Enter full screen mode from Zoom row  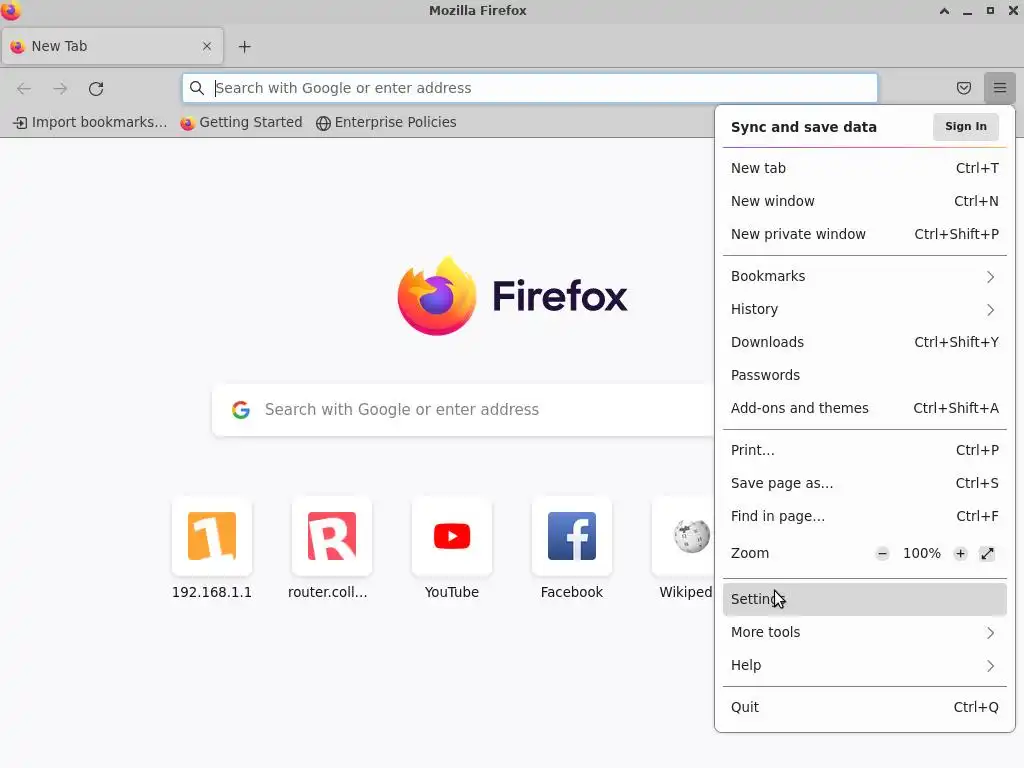987,554
